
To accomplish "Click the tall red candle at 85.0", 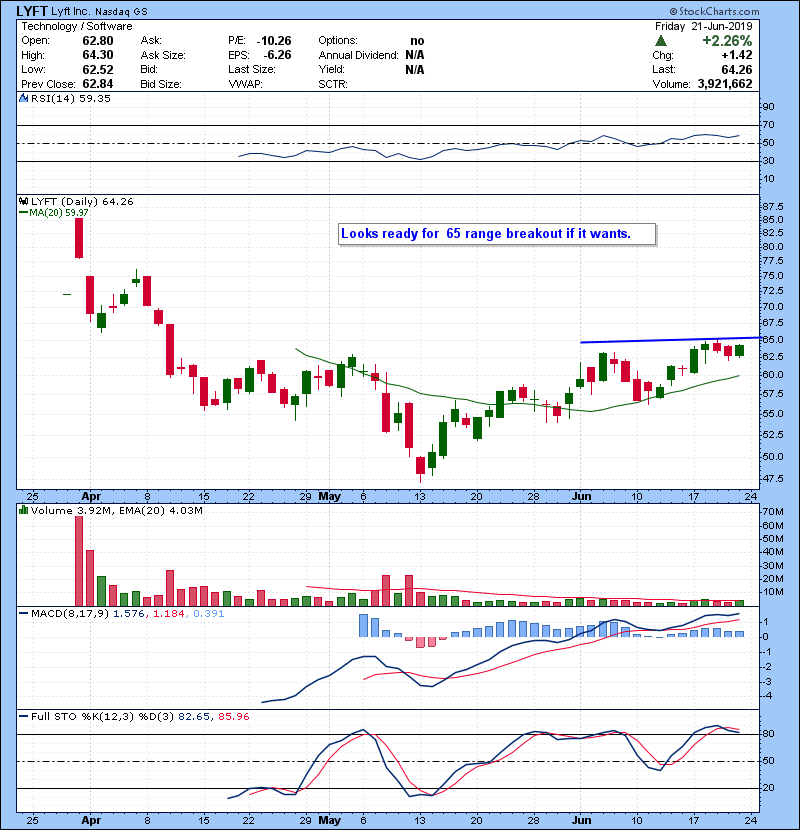I will [79, 238].
